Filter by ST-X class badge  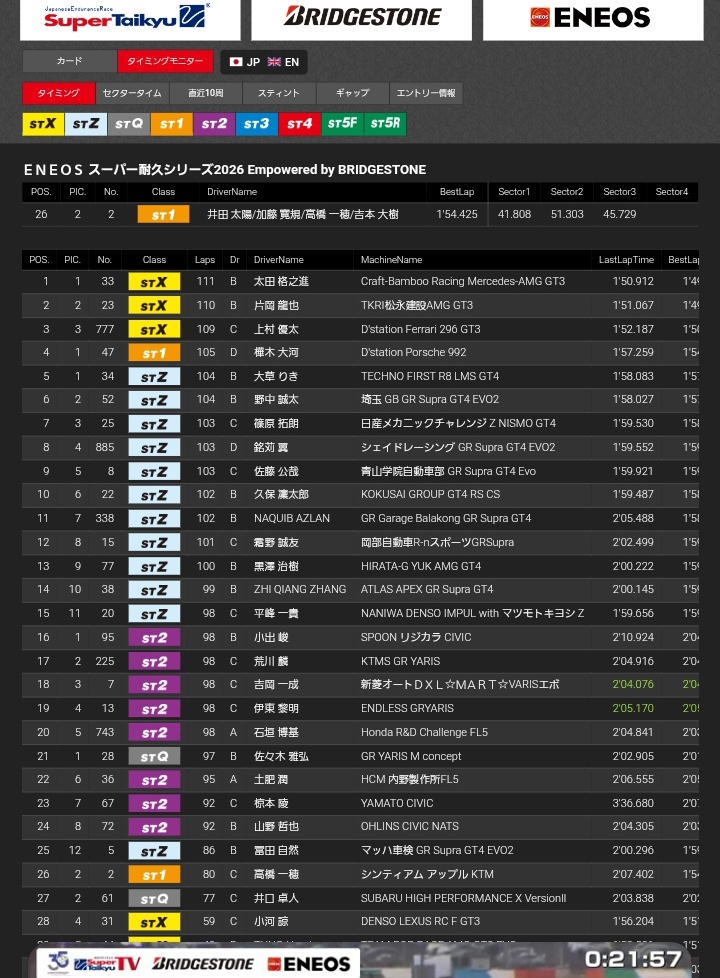pyautogui.click(x=43, y=123)
